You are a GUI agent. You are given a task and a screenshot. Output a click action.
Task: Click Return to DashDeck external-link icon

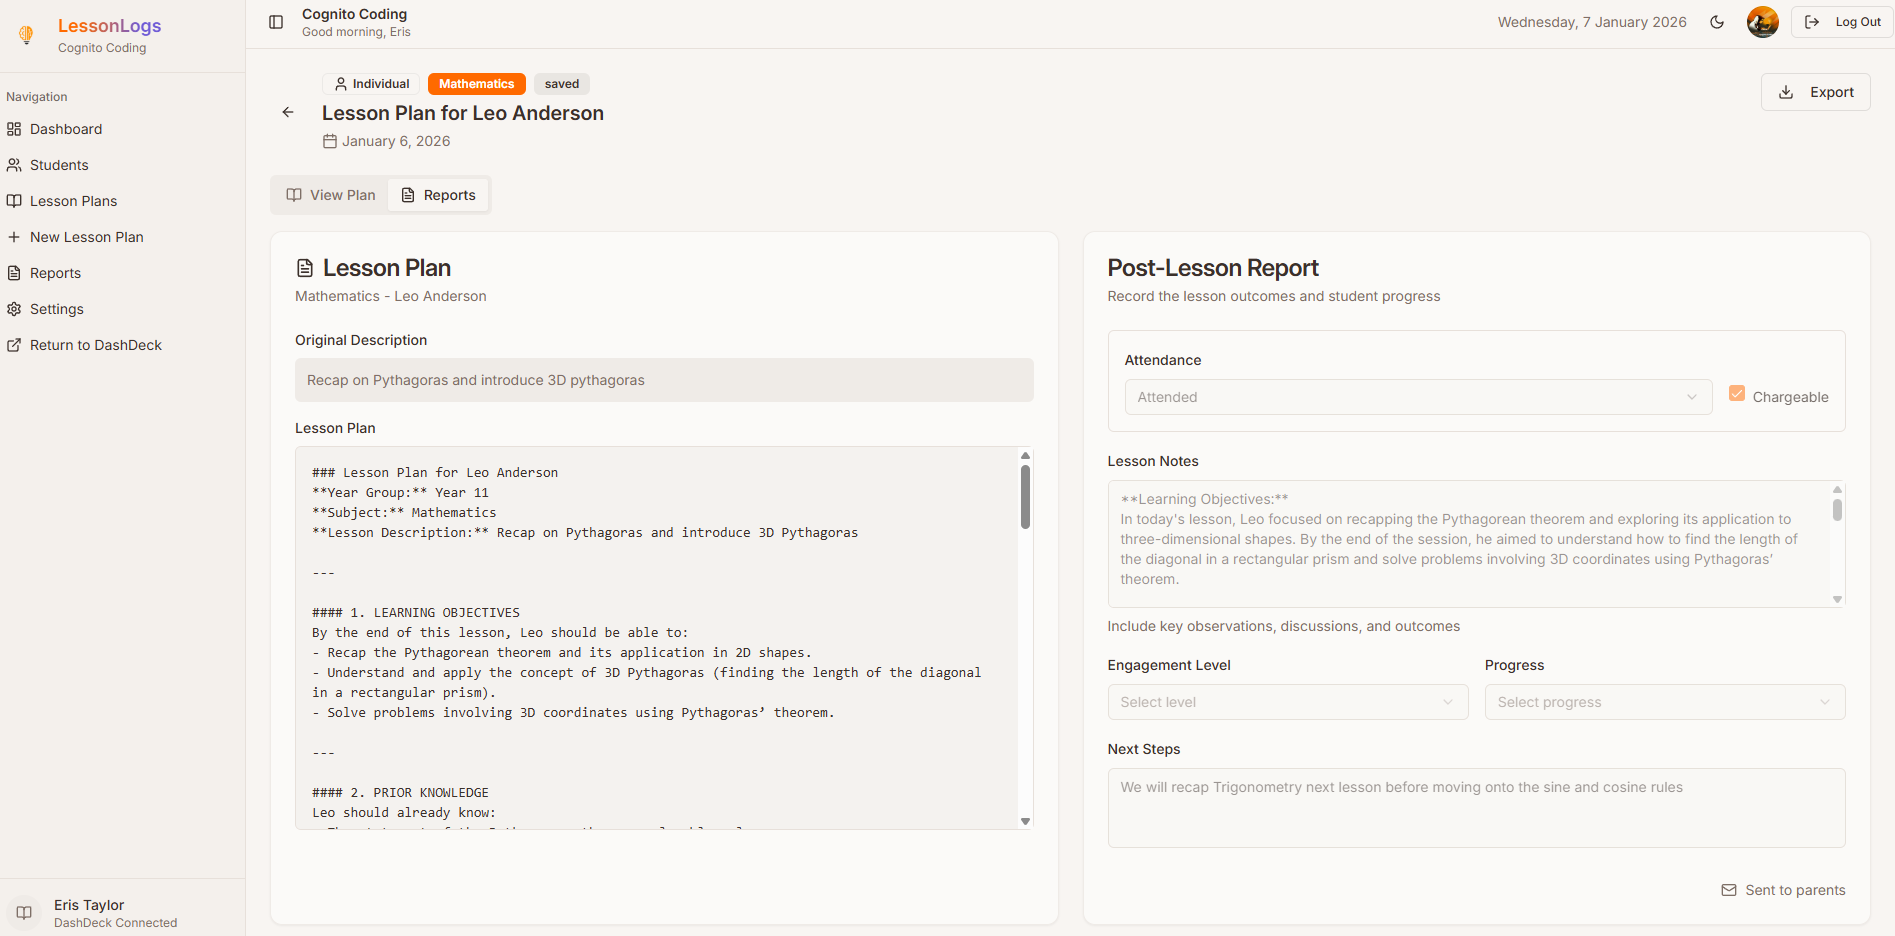point(14,344)
